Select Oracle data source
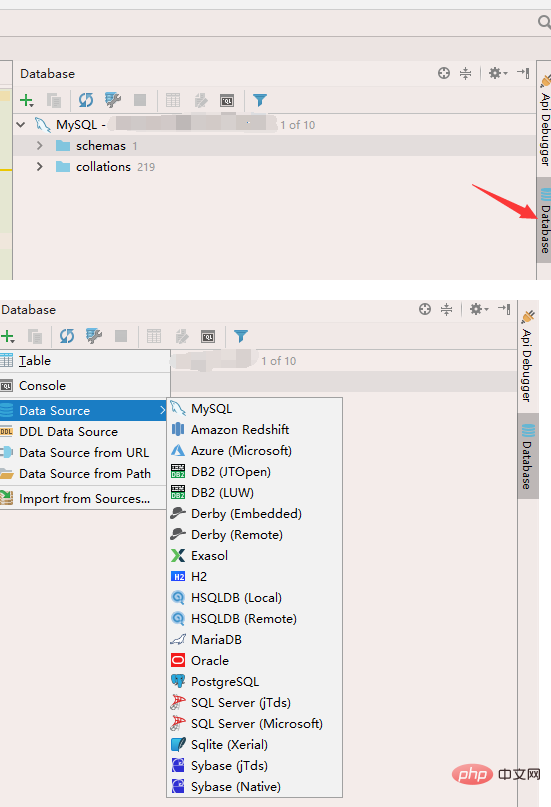551x807 pixels. click(255, 661)
